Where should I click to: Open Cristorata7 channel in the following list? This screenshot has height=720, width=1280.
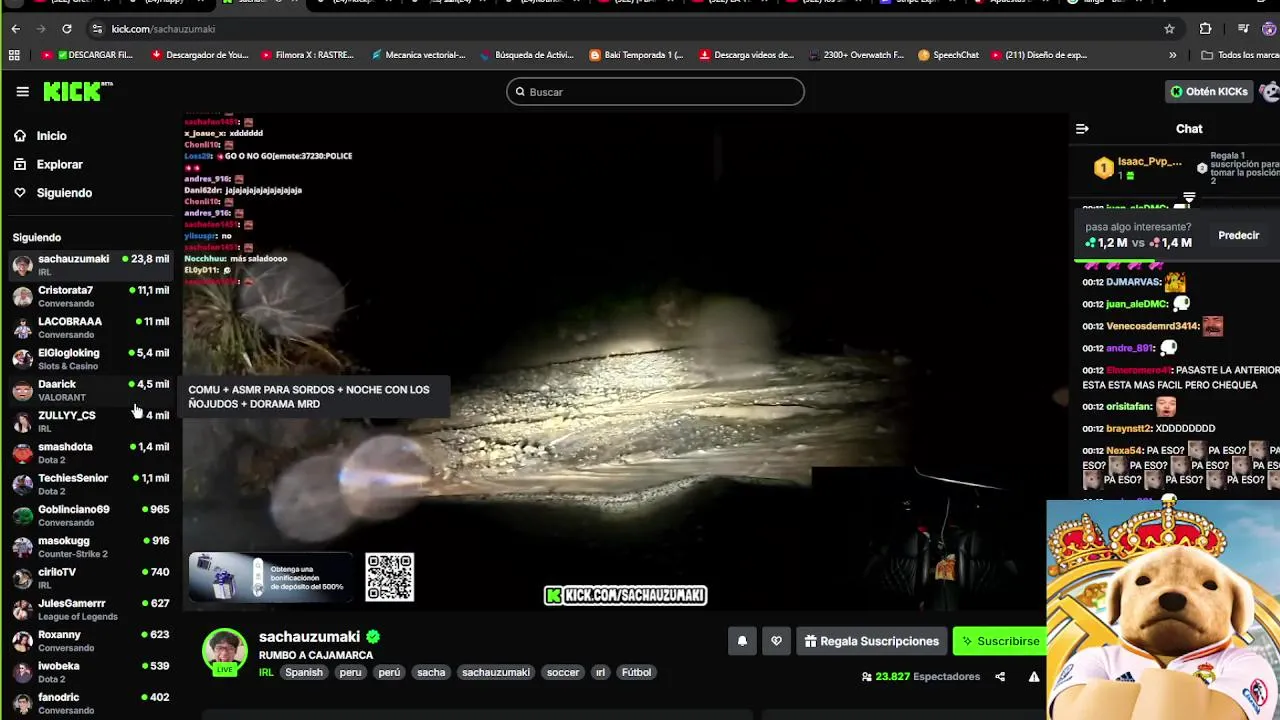click(91, 296)
